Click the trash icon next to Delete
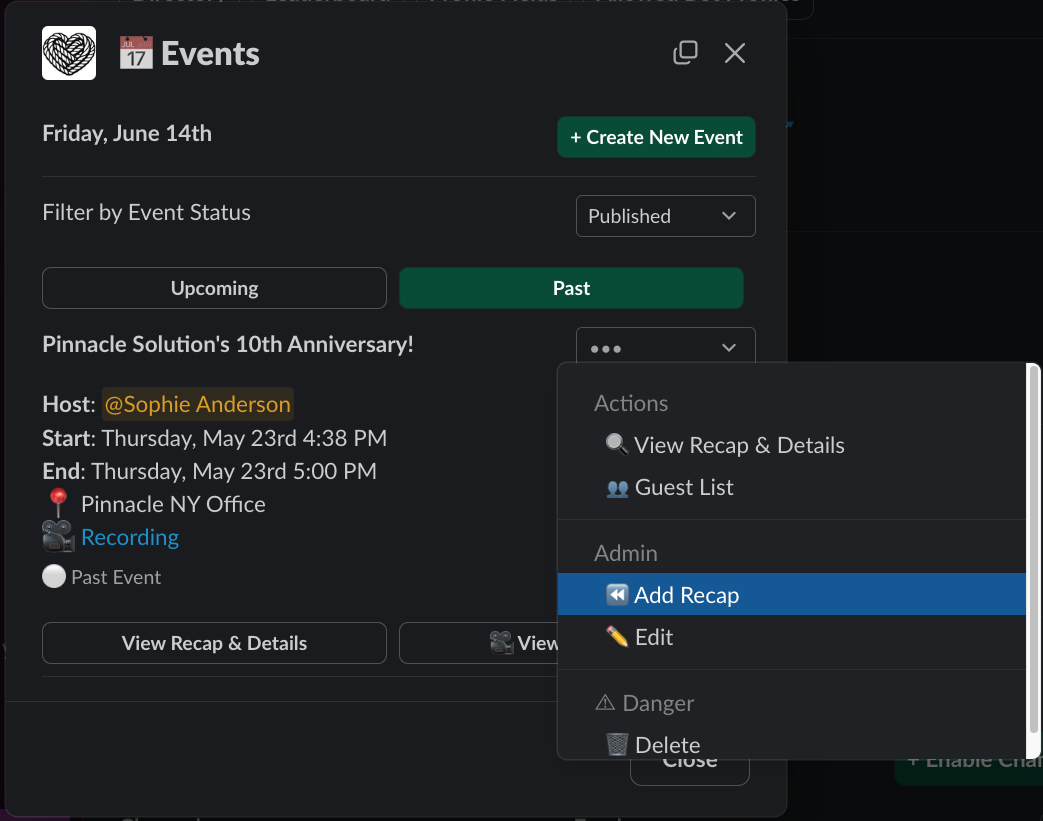 click(x=617, y=745)
